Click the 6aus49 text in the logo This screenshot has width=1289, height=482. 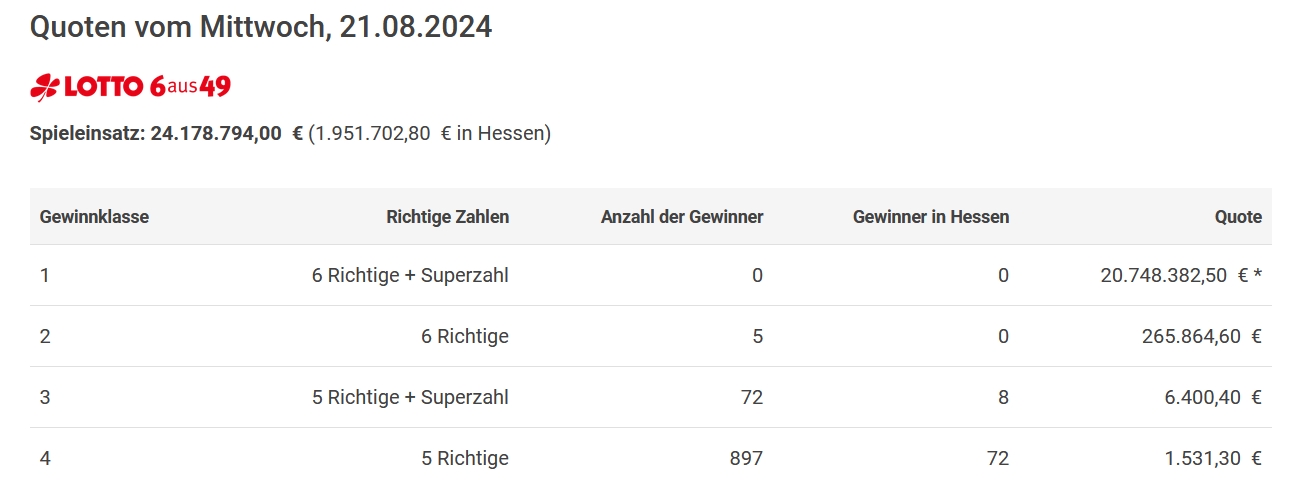click(x=190, y=87)
